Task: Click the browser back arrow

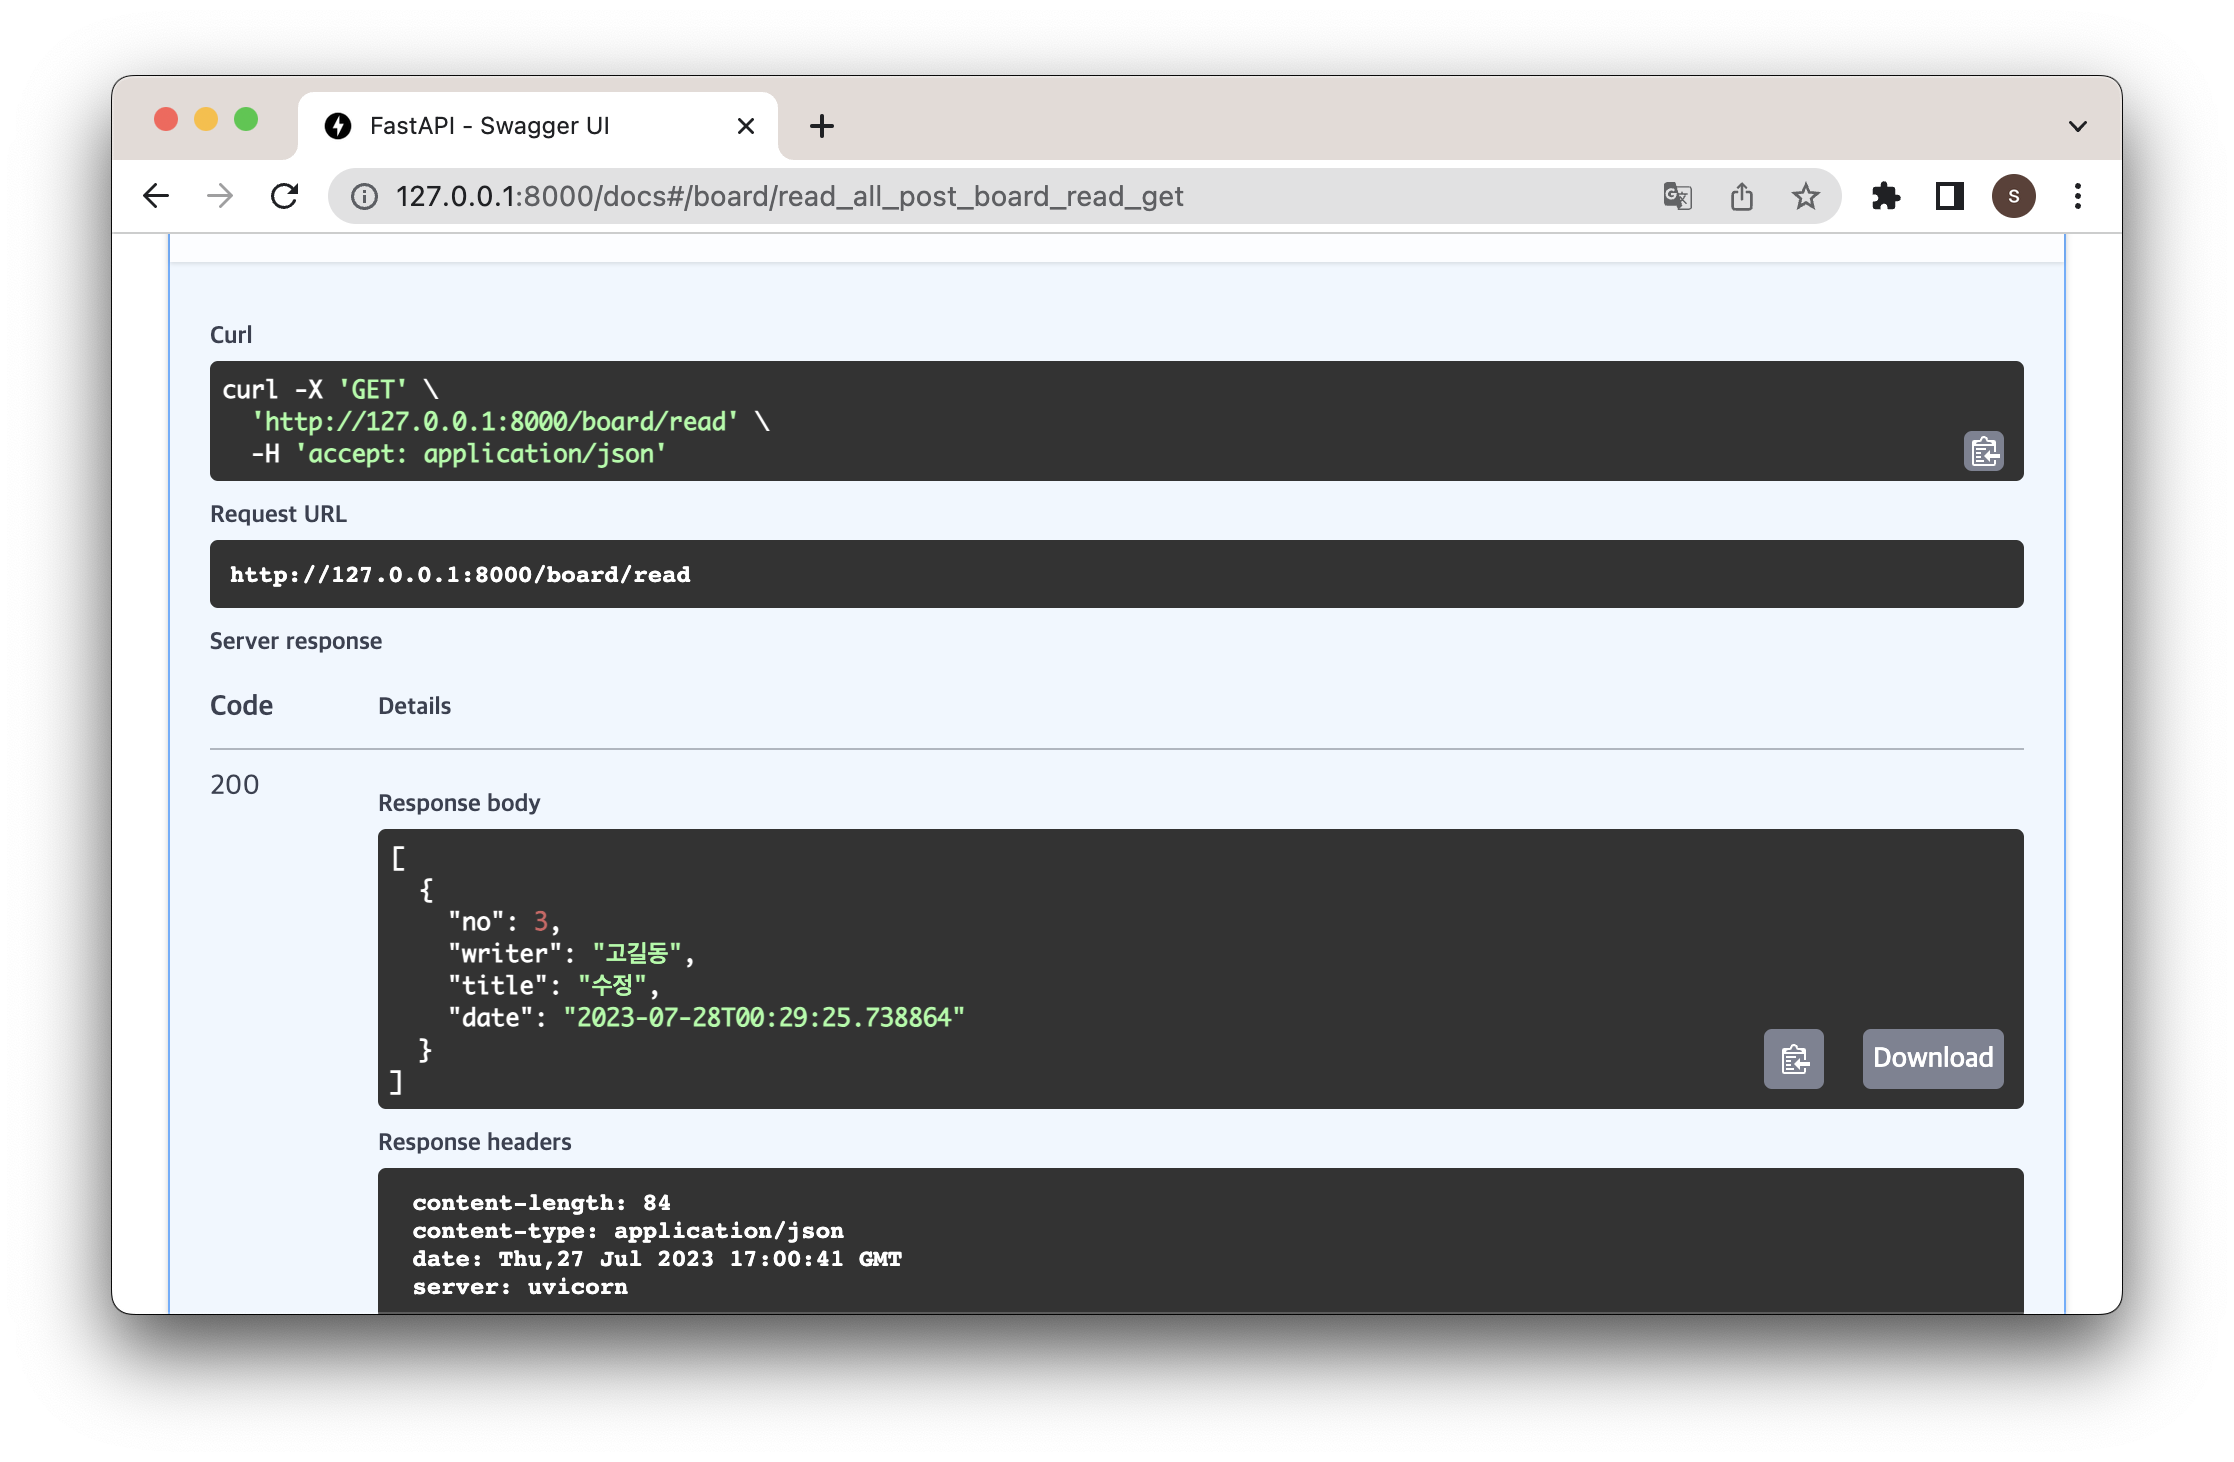Action: click(x=157, y=196)
